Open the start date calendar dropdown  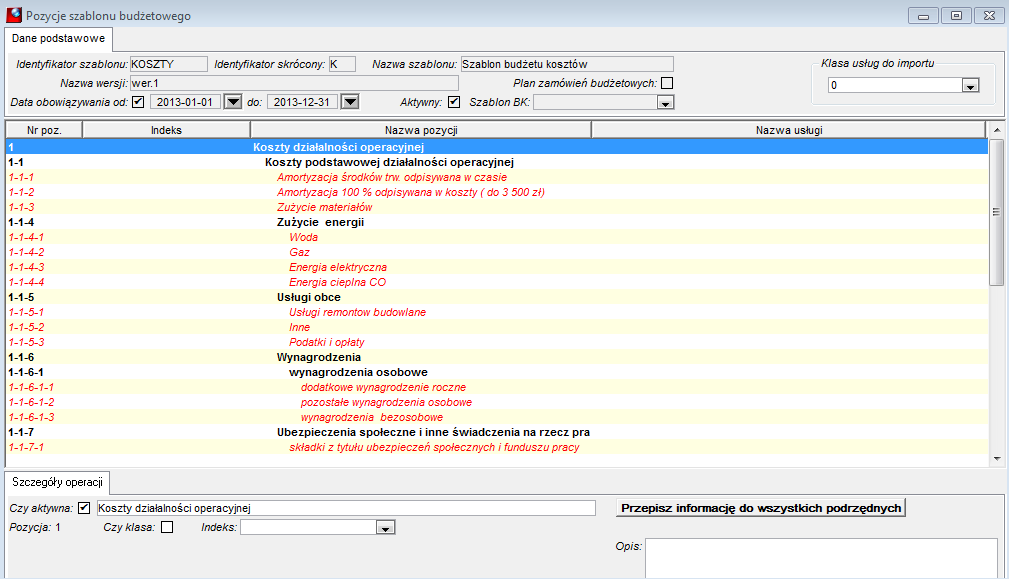(232, 102)
